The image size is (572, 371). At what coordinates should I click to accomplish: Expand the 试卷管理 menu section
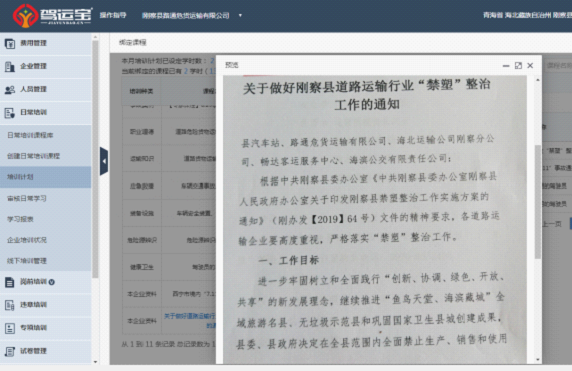[46, 351]
